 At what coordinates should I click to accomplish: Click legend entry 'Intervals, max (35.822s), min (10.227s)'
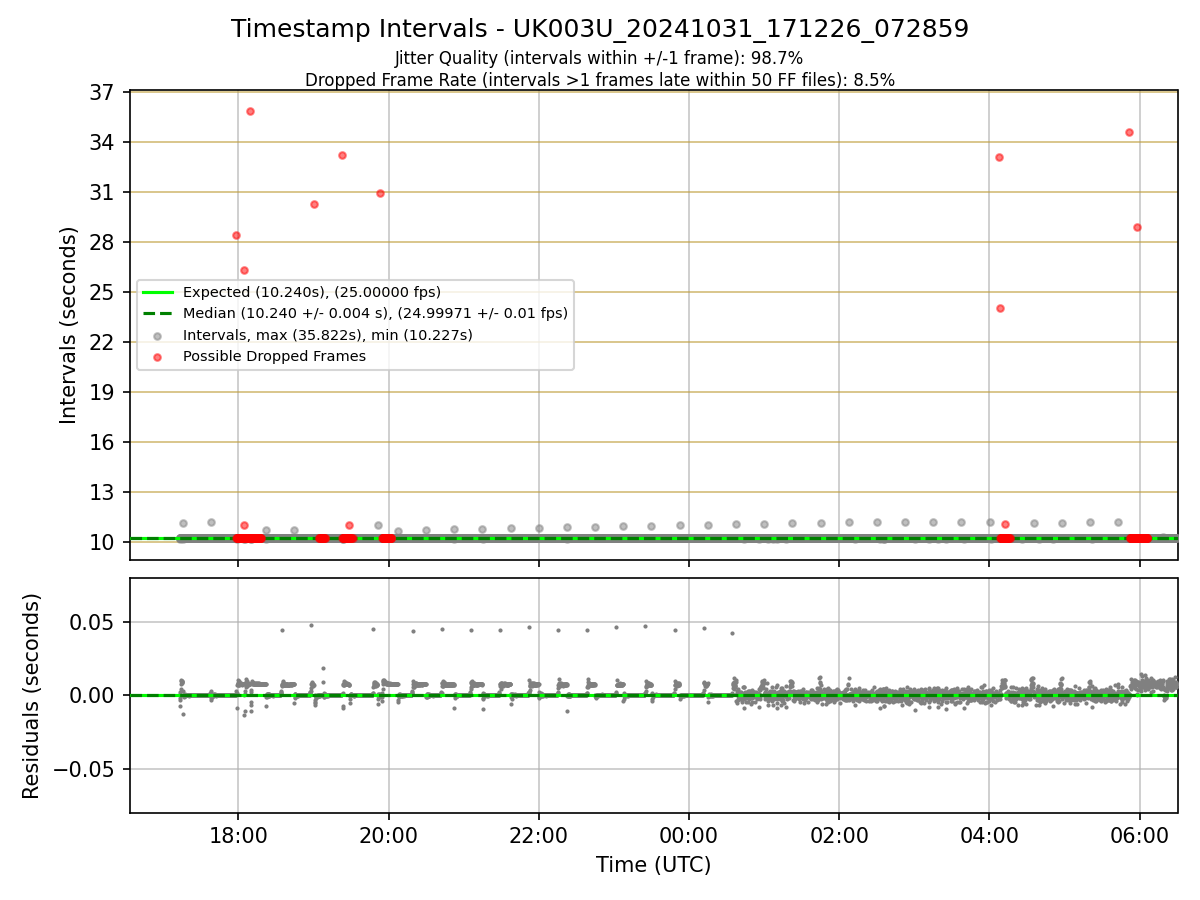(x=328, y=335)
